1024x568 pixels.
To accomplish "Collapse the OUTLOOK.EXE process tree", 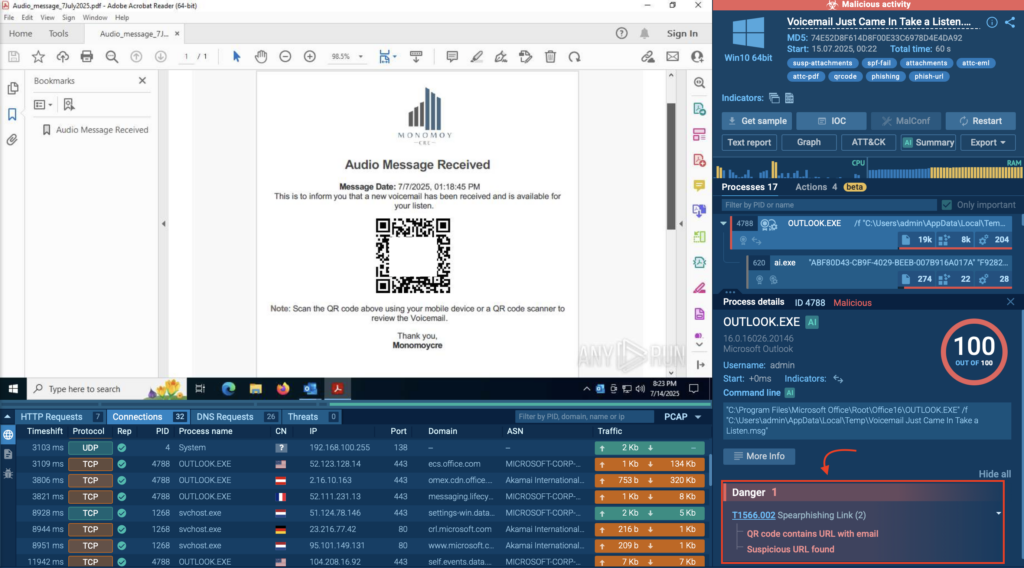I will 725,224.
